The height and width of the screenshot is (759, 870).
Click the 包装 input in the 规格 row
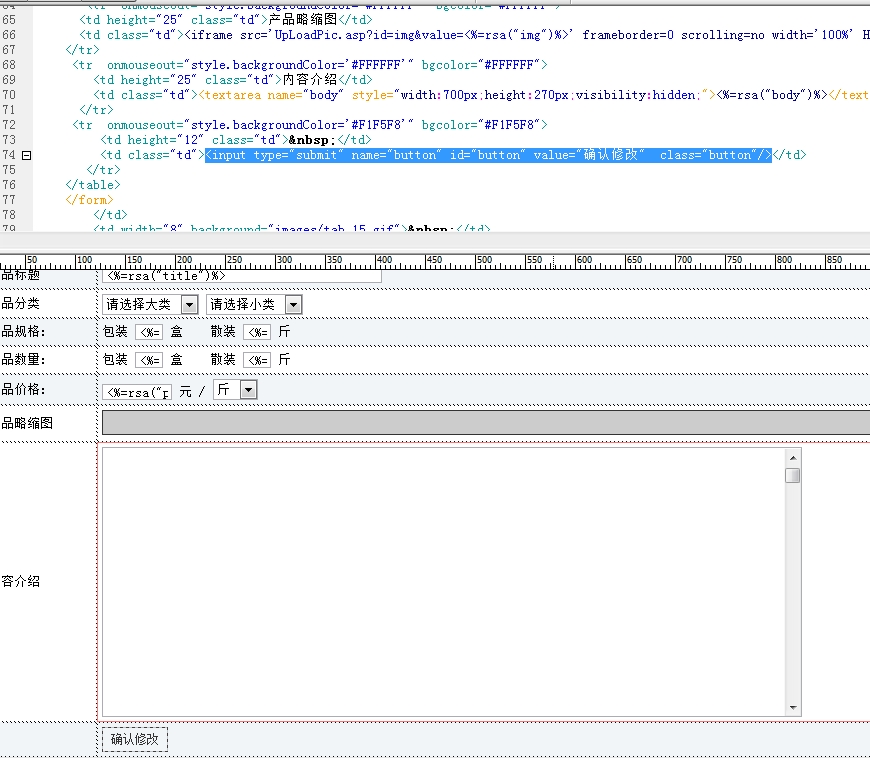[149, 332]
